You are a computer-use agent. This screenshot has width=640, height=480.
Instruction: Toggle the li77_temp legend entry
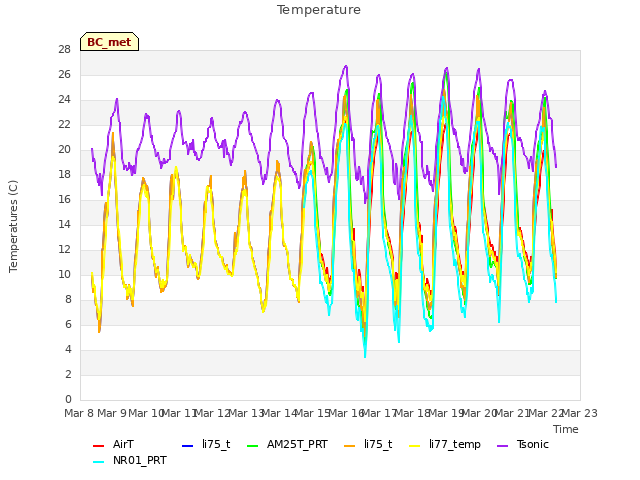(445, 444)
